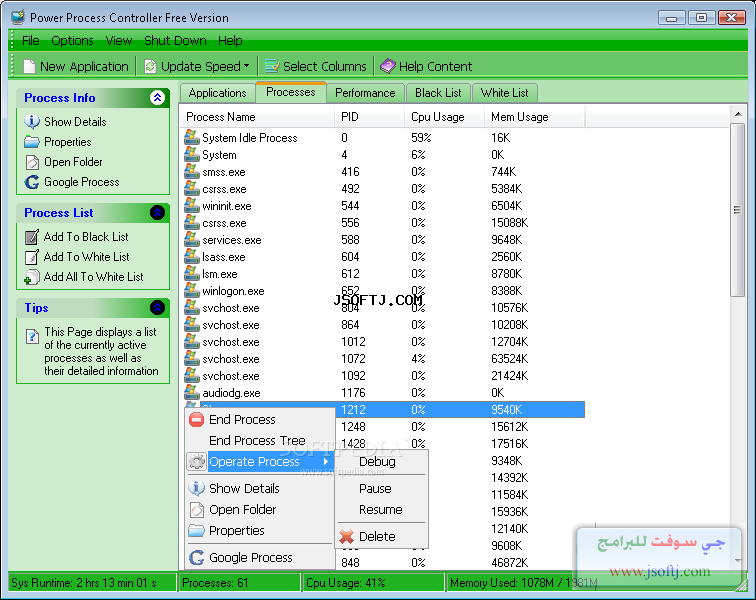Open the File menu

pos(31,41)
